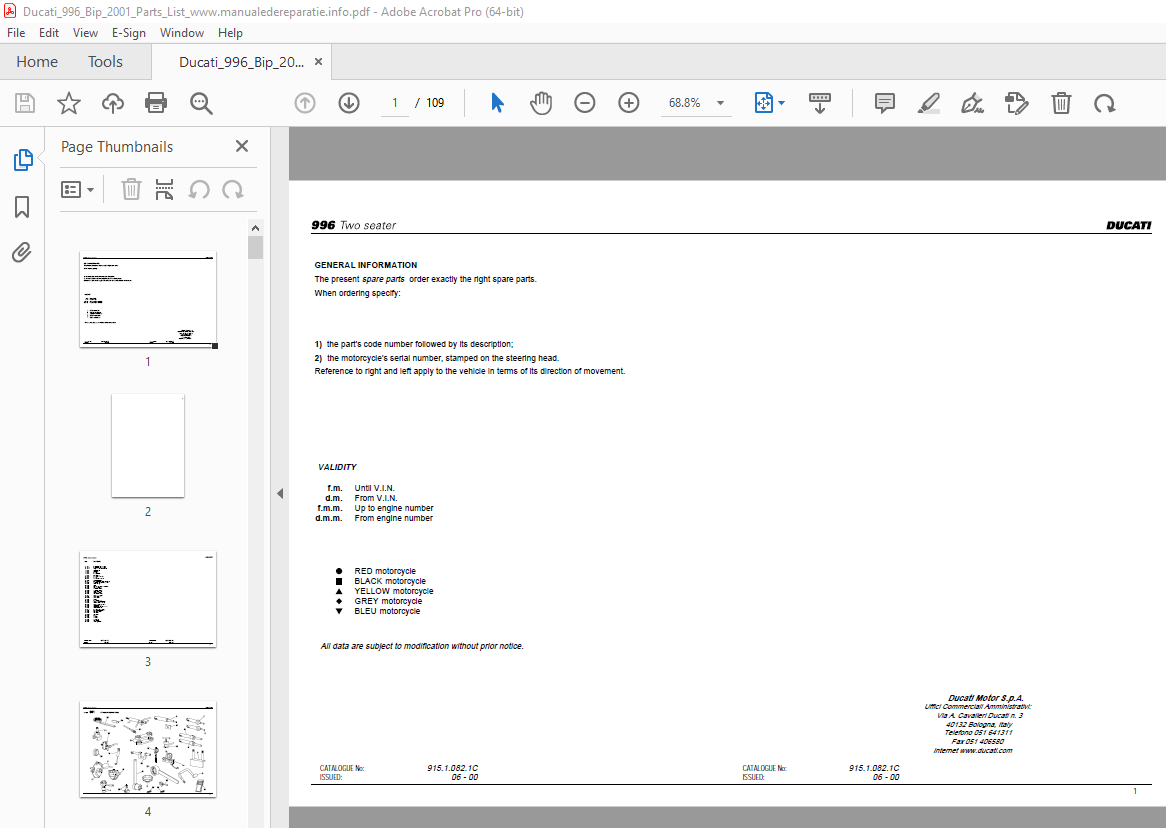Click the 68.8% zoom value field

tap(684, 103)
